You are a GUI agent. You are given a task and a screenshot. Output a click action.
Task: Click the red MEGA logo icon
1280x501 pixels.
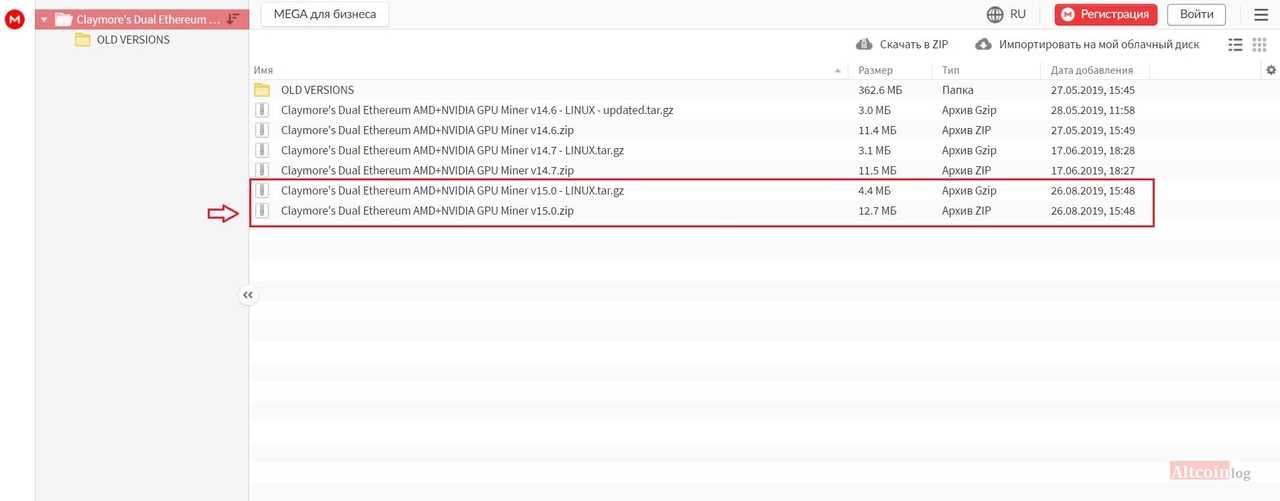(14, 18)
